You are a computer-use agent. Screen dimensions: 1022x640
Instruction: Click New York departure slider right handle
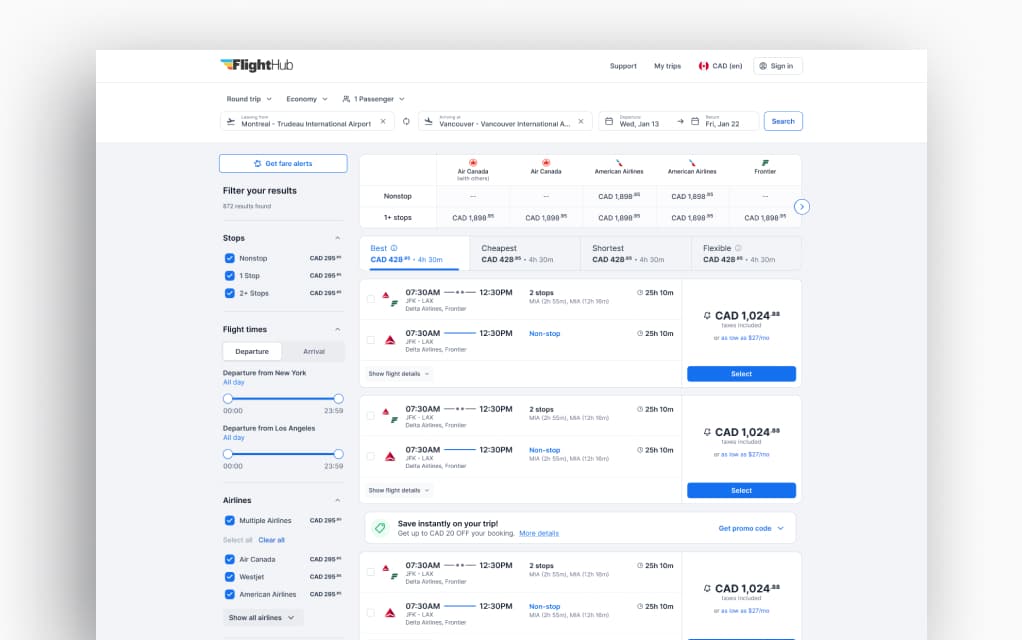338,398
